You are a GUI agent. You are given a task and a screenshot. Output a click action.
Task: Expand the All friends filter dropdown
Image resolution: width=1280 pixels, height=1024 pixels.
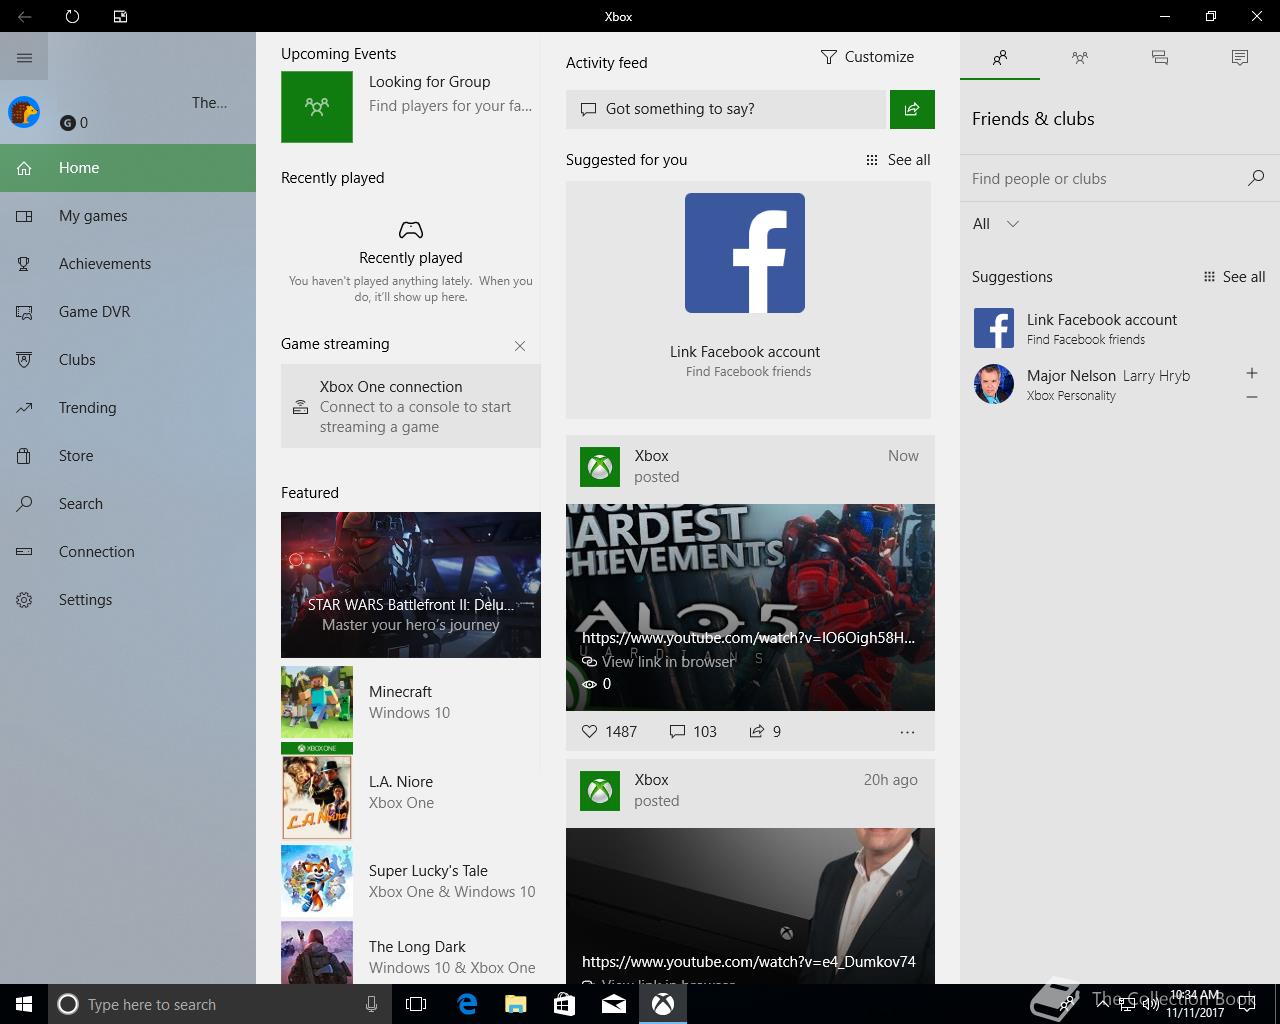coord(996,224)
